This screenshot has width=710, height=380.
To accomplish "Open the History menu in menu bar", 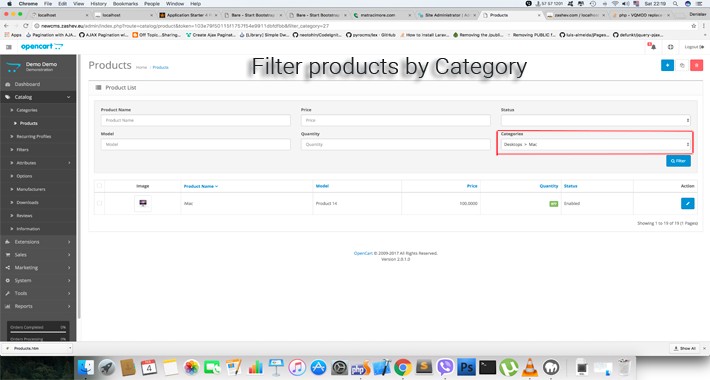I will 98,4.
